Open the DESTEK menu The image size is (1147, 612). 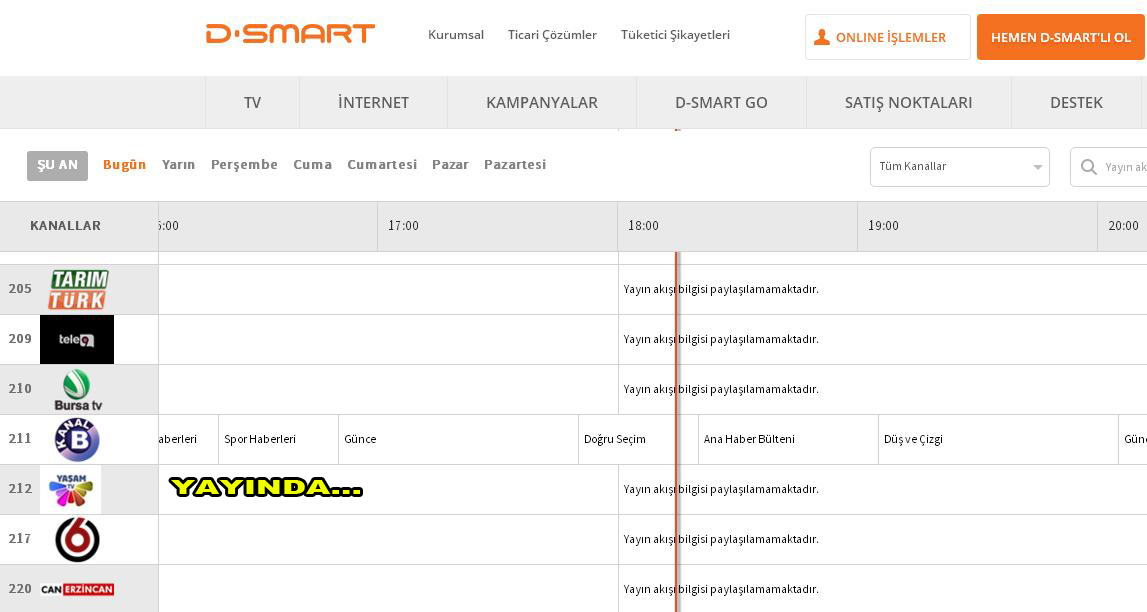coord(1076,102)
